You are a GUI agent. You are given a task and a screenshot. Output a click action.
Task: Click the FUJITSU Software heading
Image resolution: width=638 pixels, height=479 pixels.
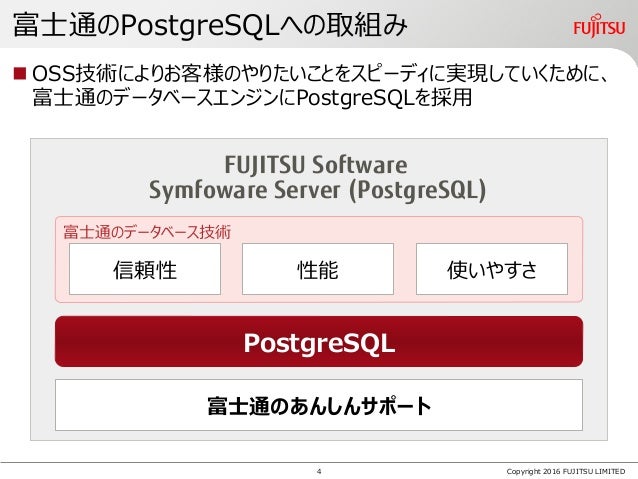316,165
